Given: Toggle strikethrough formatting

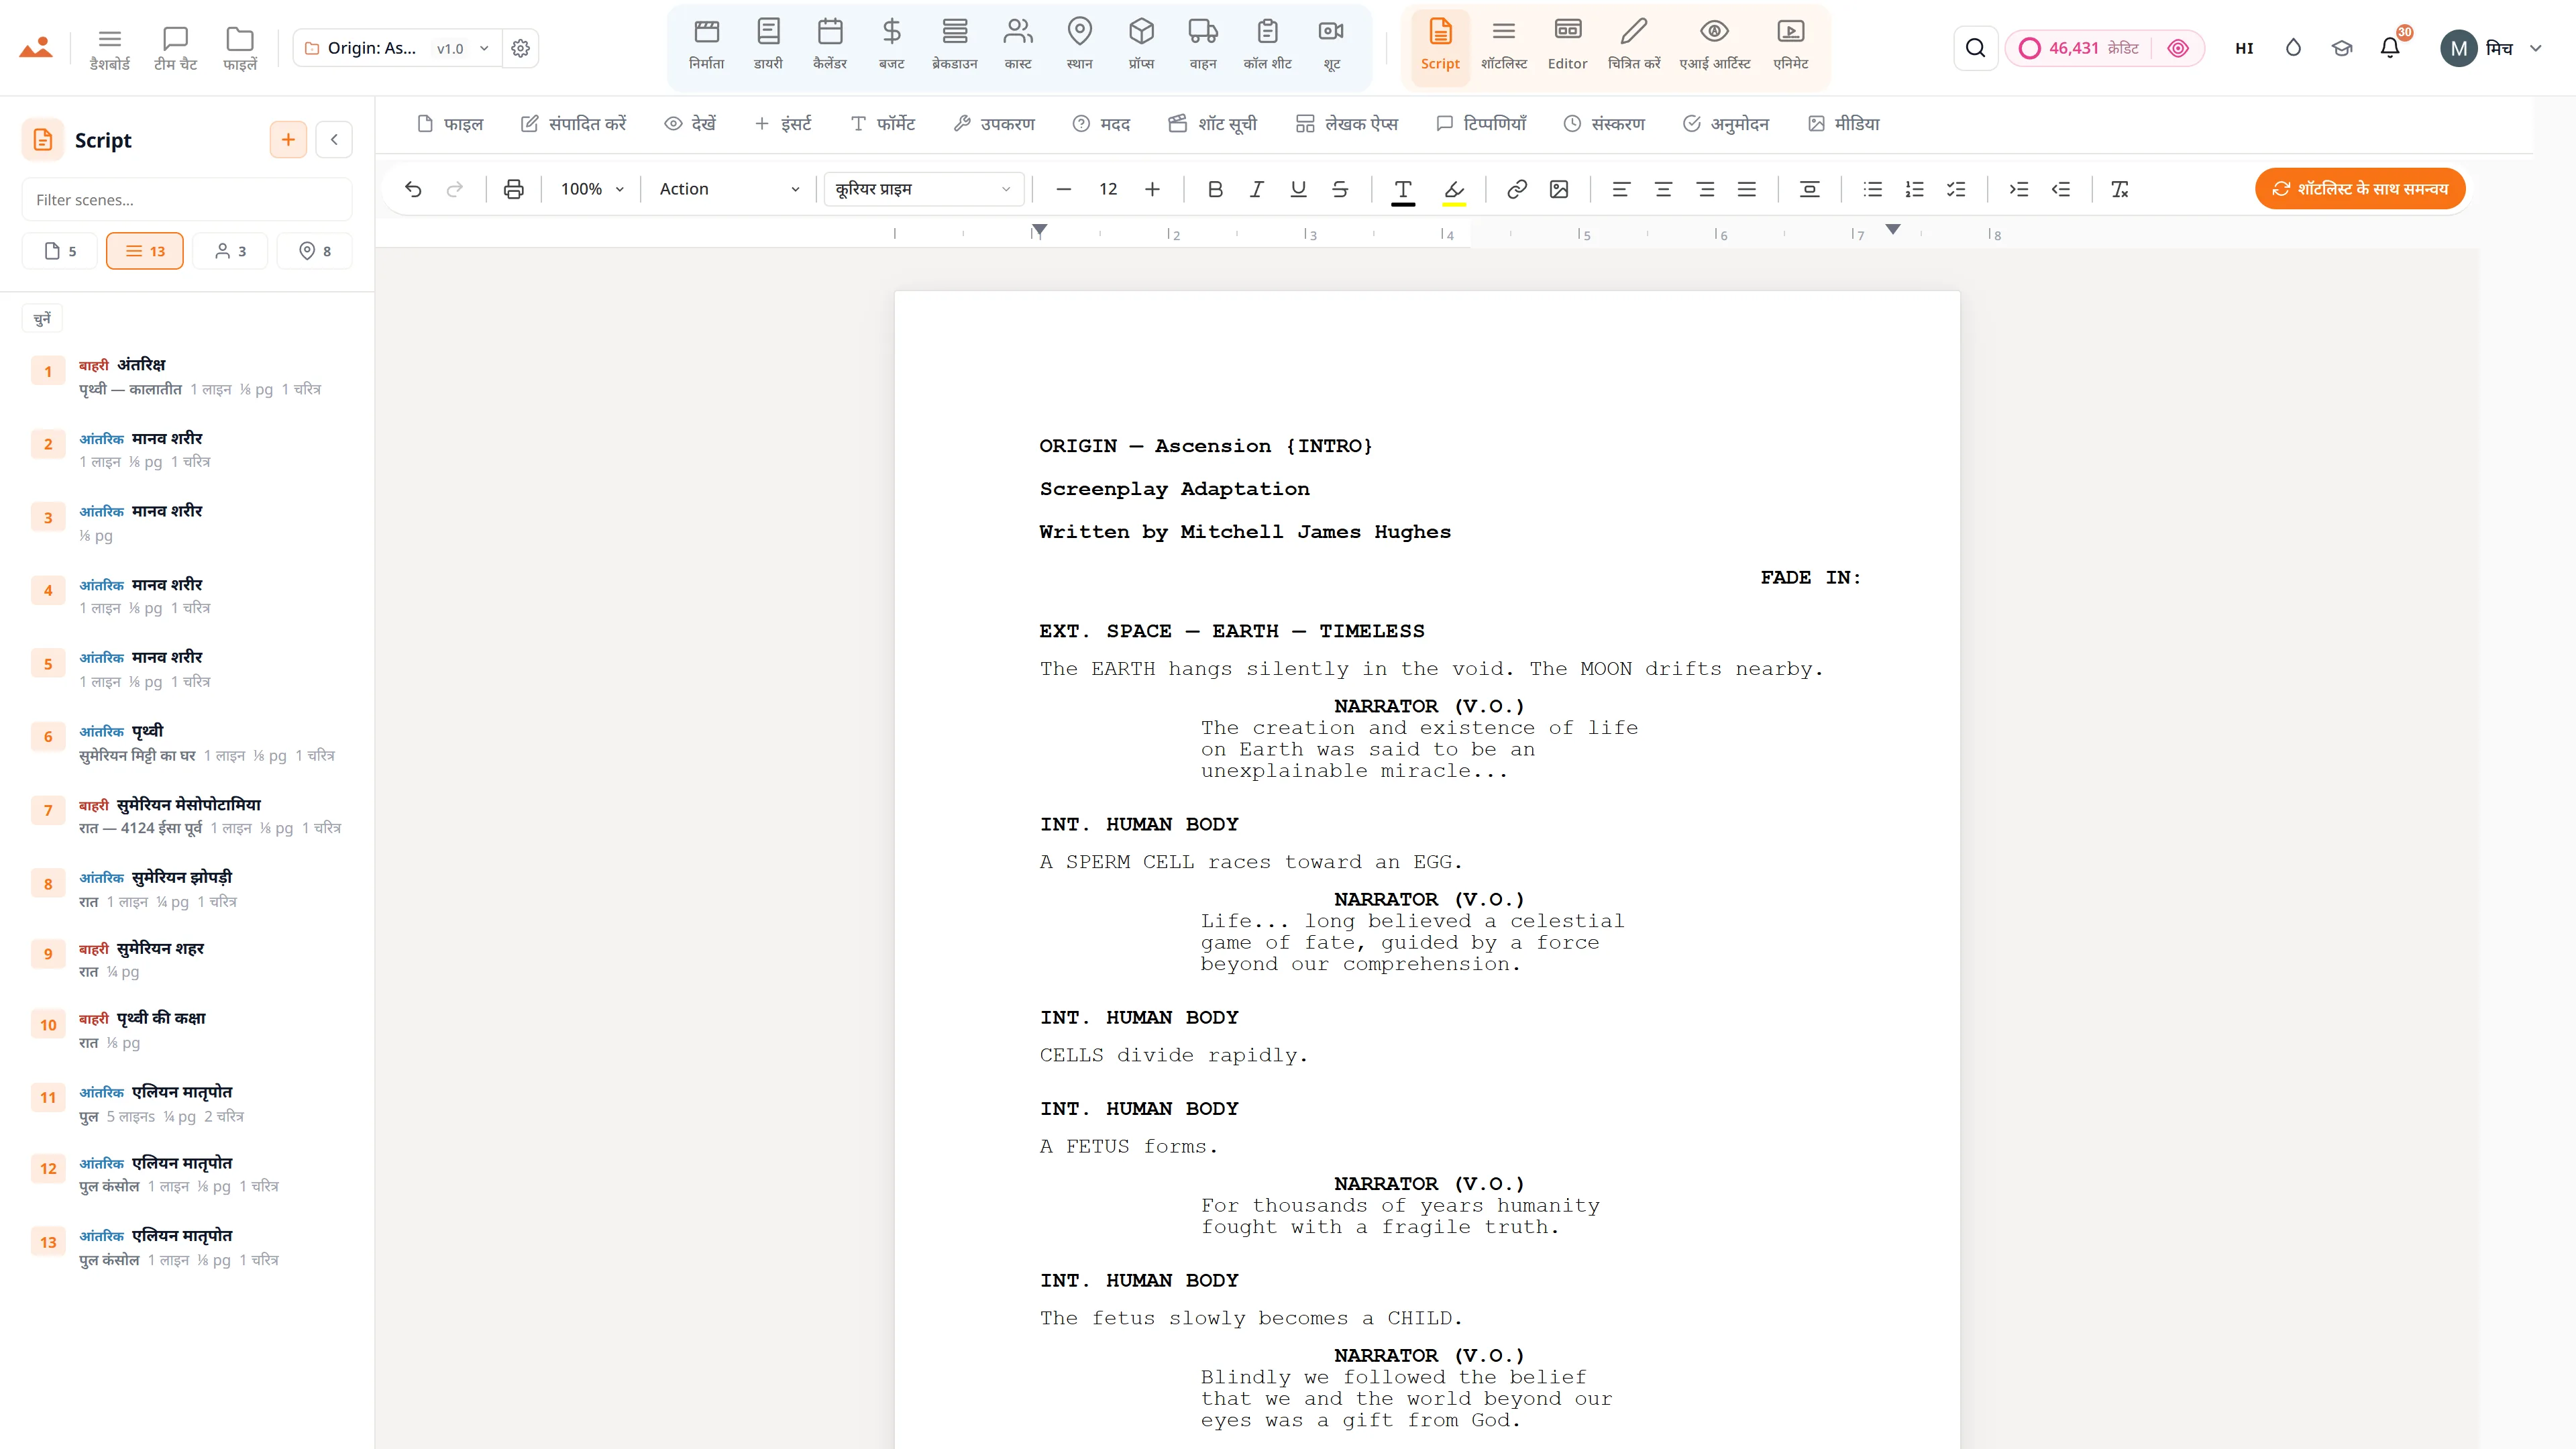Looking at the screenshot, I should coord(1340,189).
